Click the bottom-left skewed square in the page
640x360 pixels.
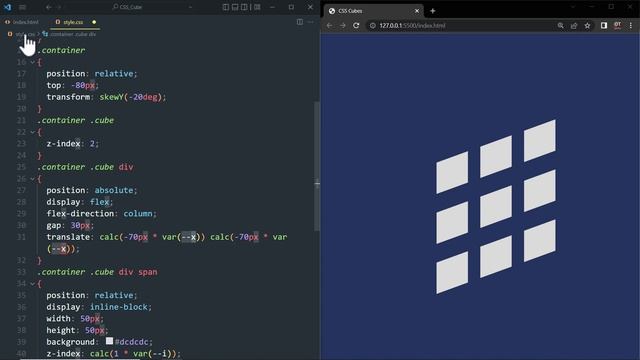click(452, 273)
